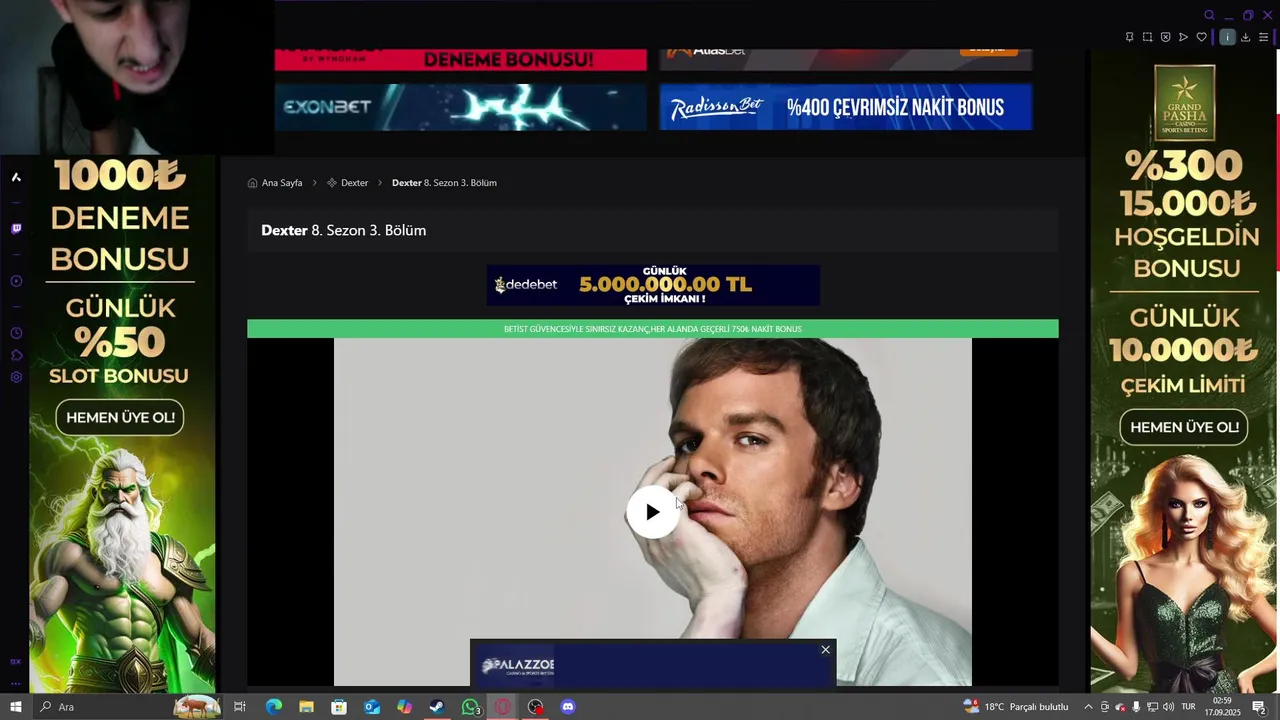
Task: Click the green Betist bonus strip
Action: [652, 329]
